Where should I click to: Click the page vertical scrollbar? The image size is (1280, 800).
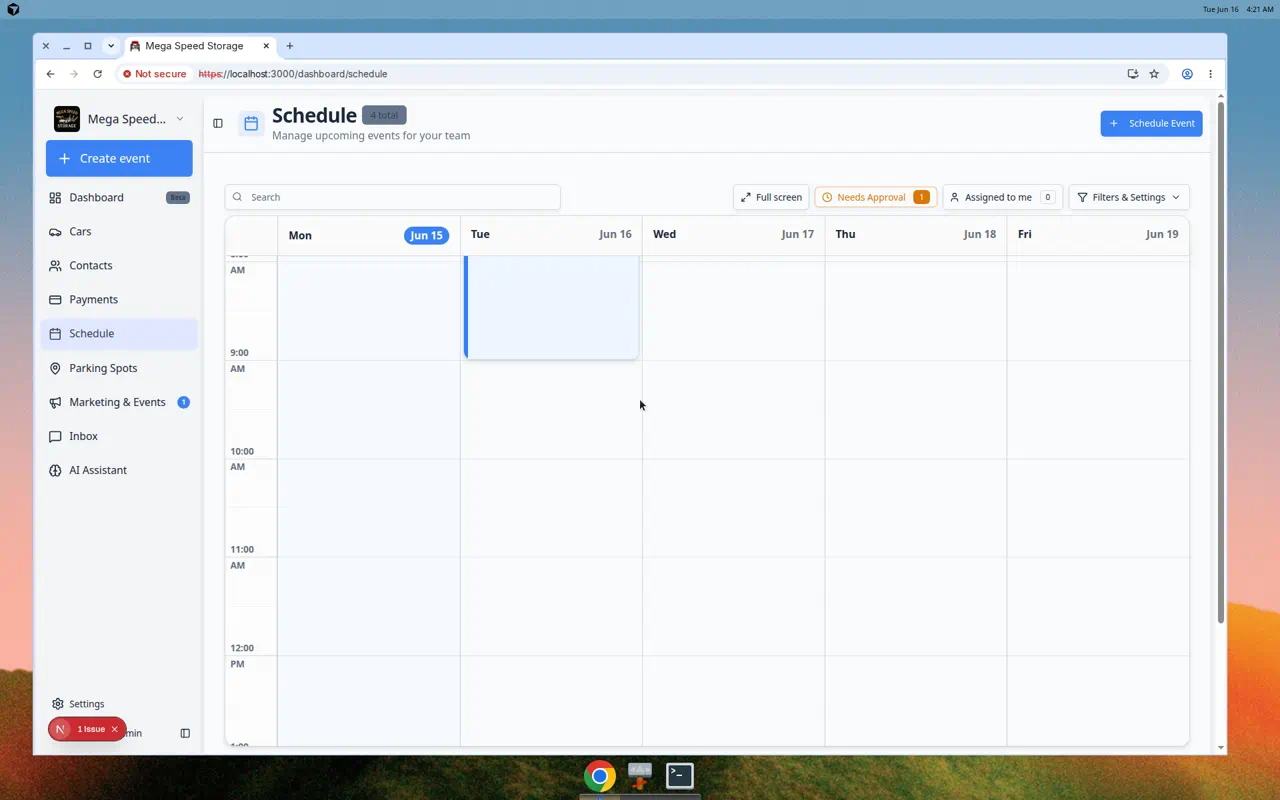1221,362
